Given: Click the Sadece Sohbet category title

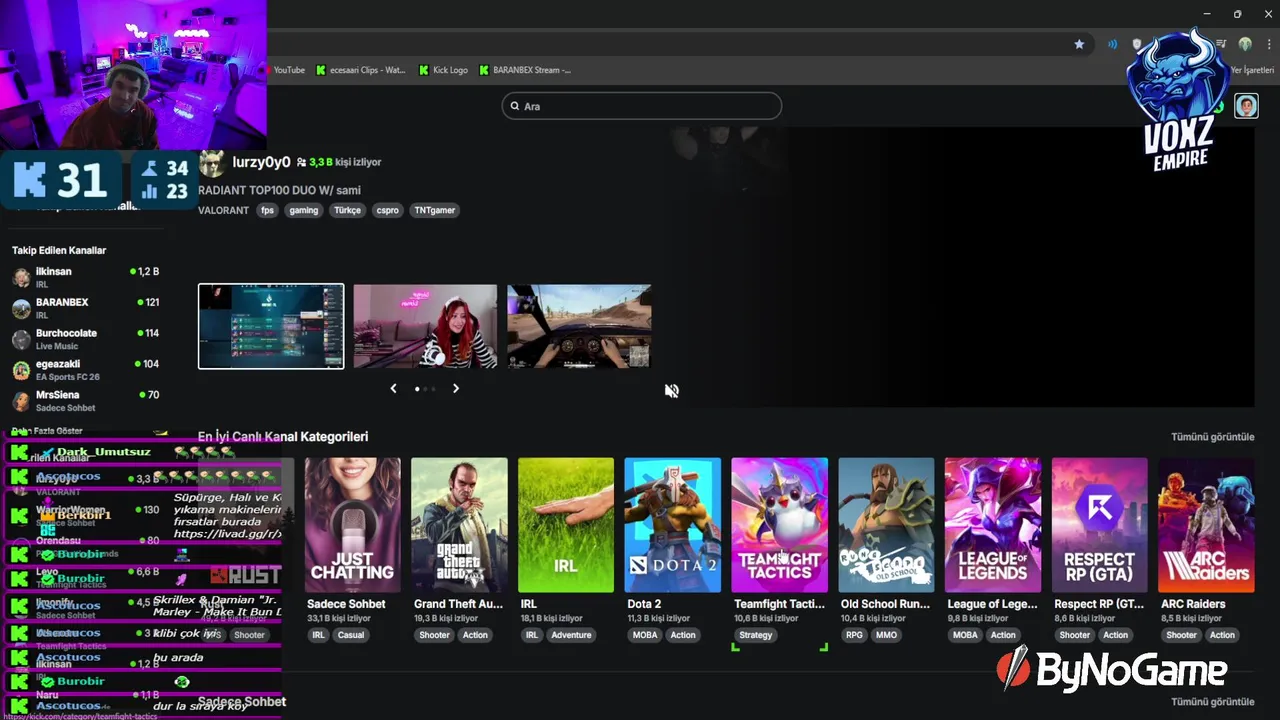Looking at the screenshot, I should point(346,604).
